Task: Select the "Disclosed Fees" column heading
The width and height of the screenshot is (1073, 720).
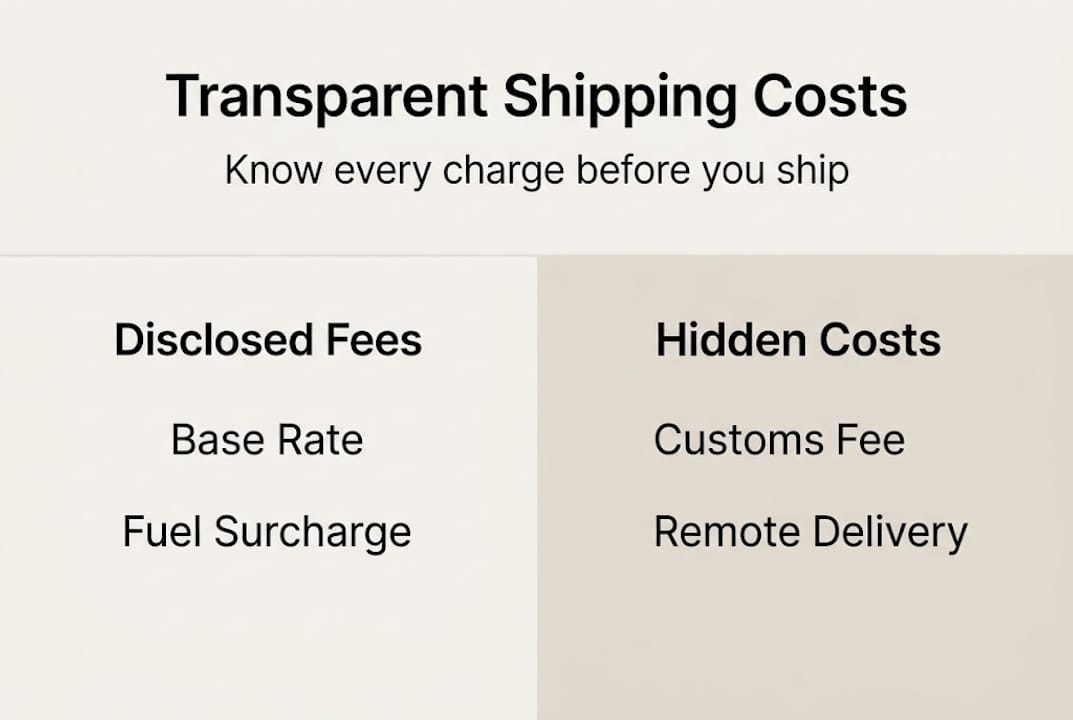Action: 268,340
